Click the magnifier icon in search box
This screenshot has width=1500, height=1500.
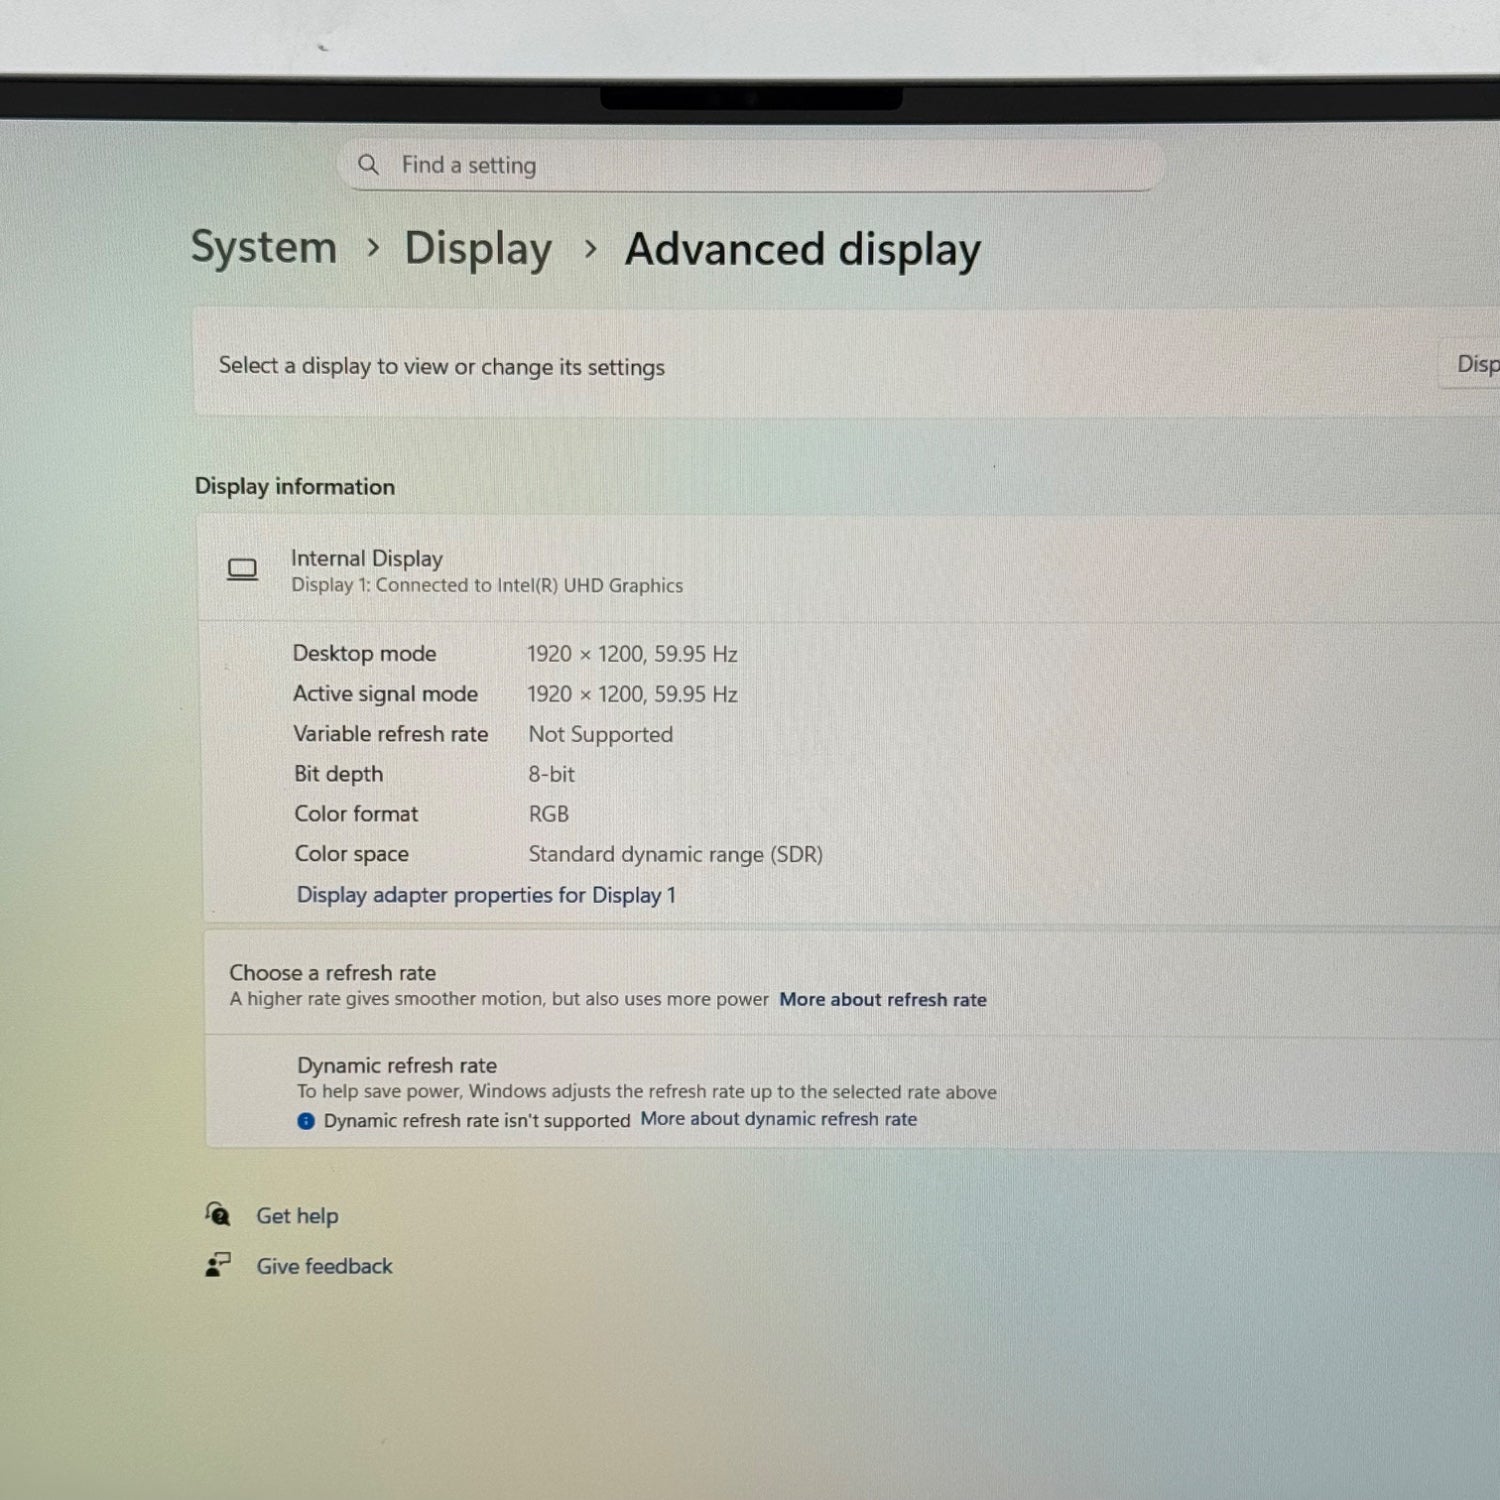click(x=368, y=164)
